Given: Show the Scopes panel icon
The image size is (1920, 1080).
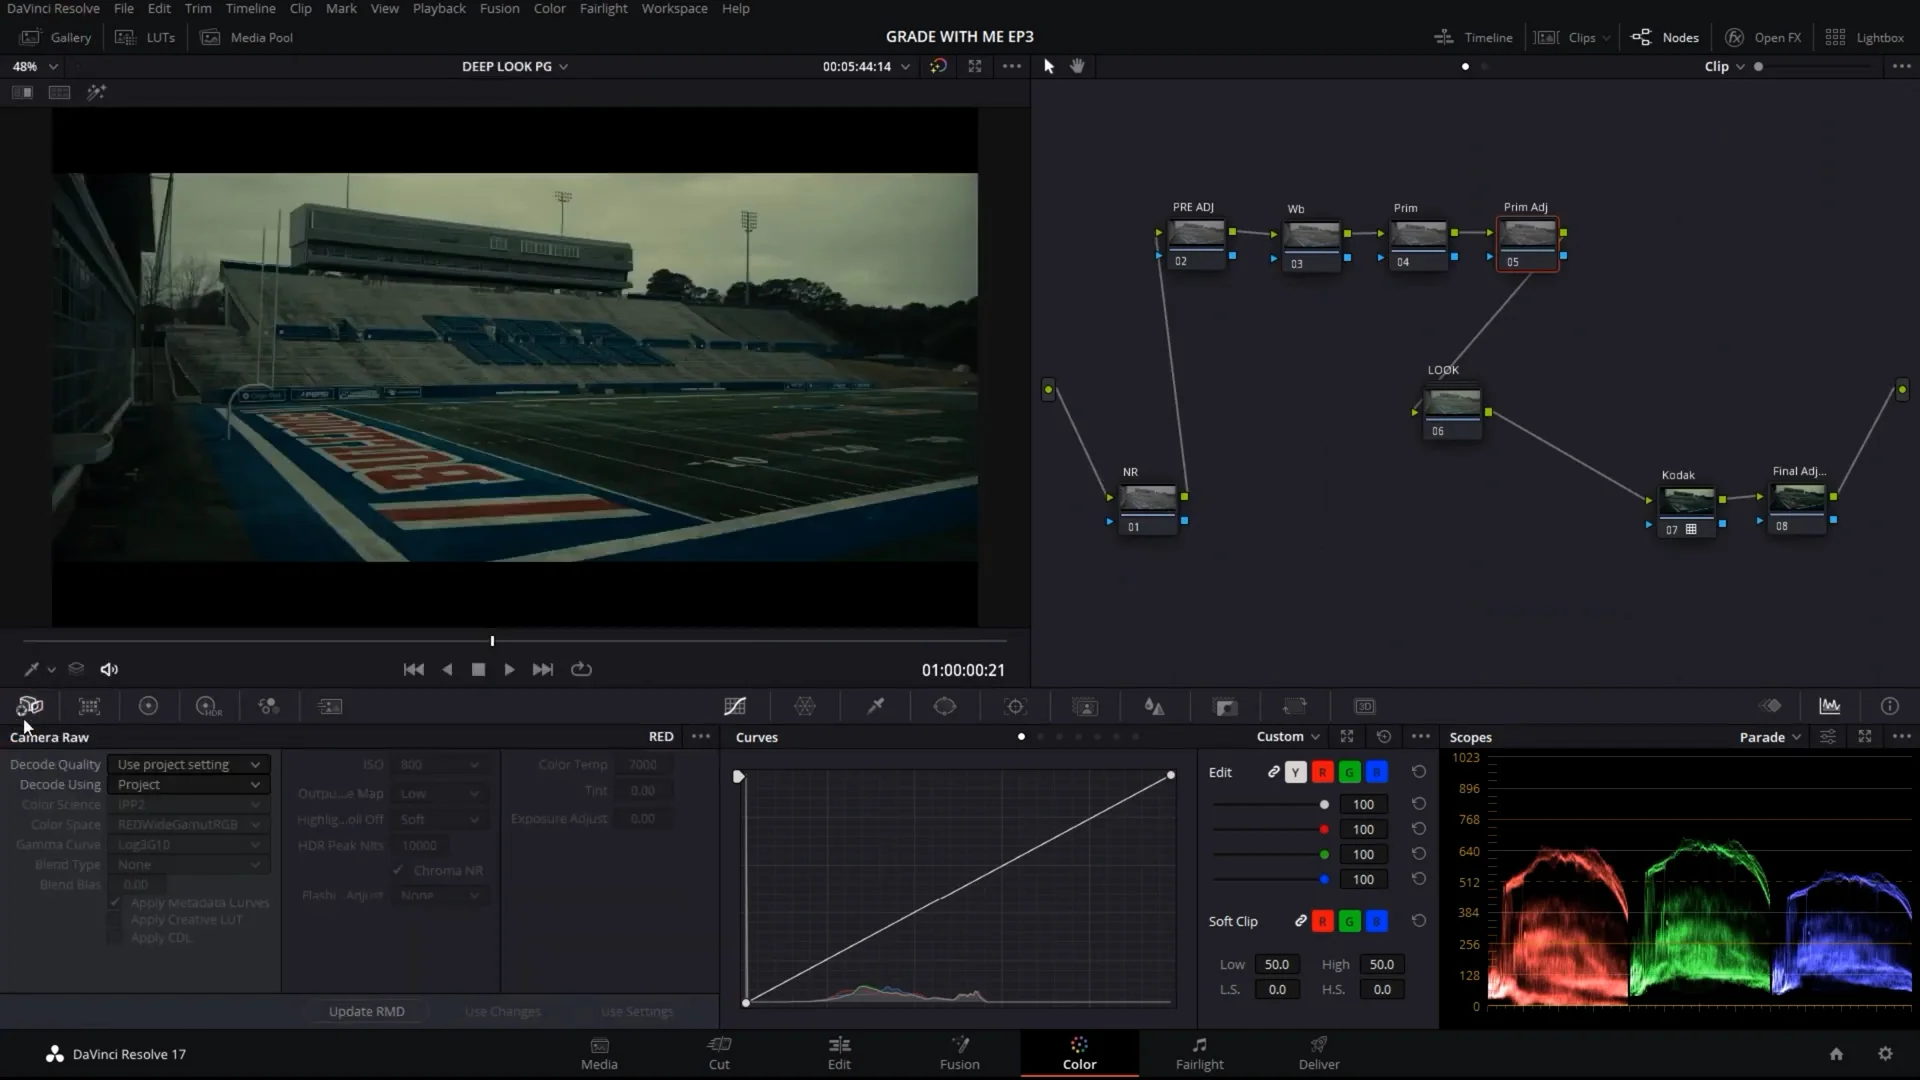Looking at the screenshot, I should [1830, 707].
